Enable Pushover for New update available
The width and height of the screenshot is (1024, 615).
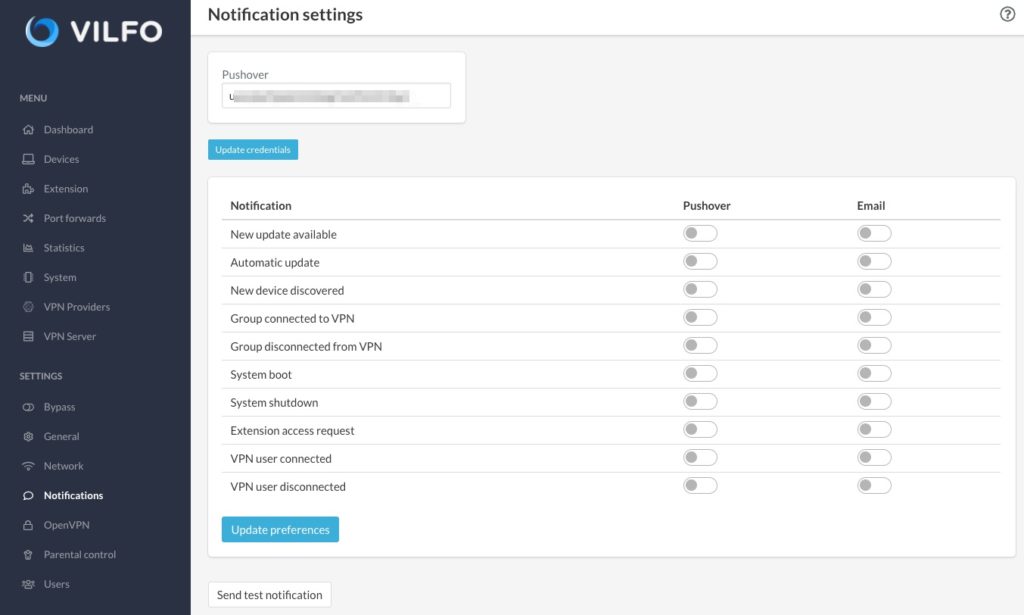[x=700, y=233]
